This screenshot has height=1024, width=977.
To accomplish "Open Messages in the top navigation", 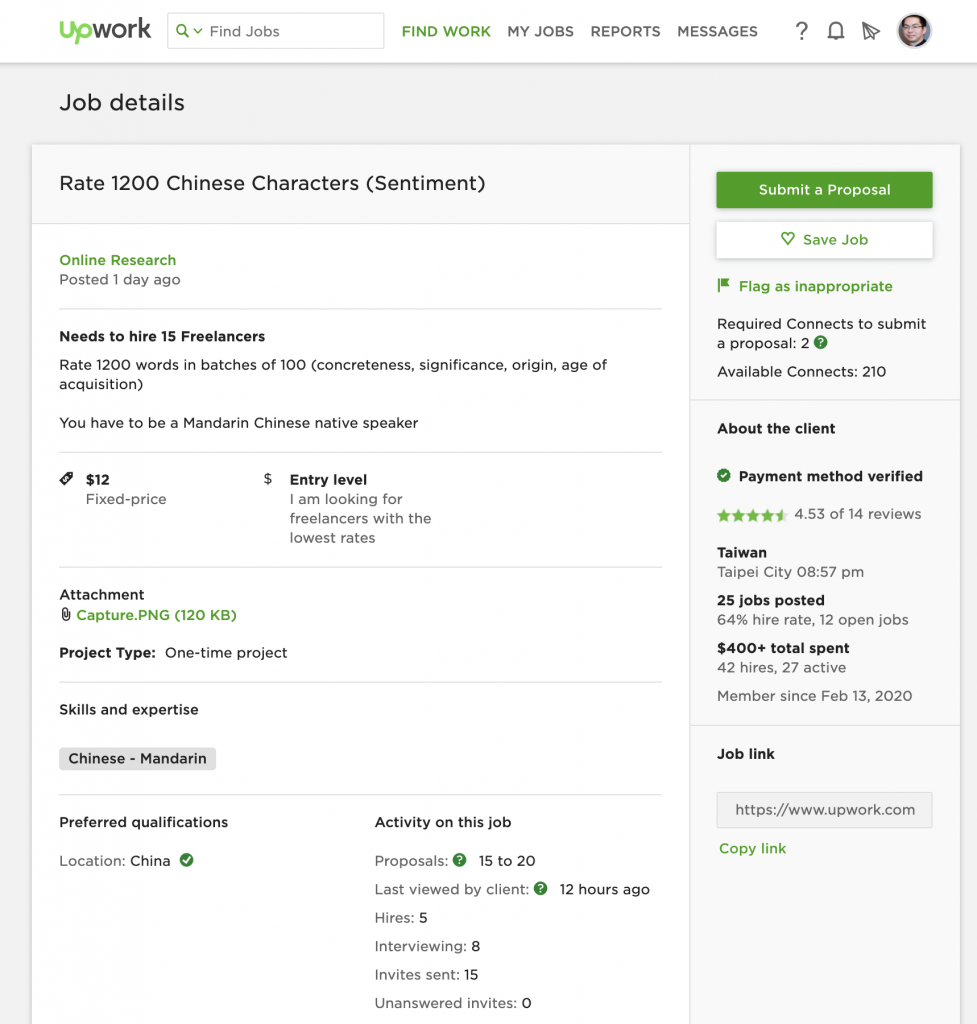I will click(x=717, y=31).
